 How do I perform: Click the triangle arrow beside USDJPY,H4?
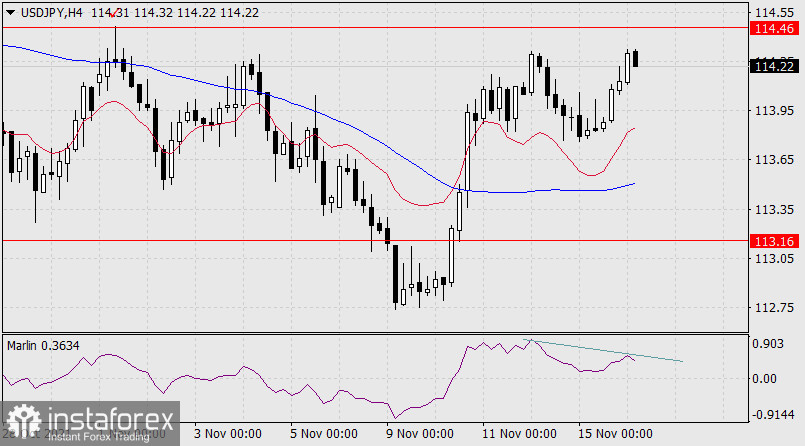[11, 11]
